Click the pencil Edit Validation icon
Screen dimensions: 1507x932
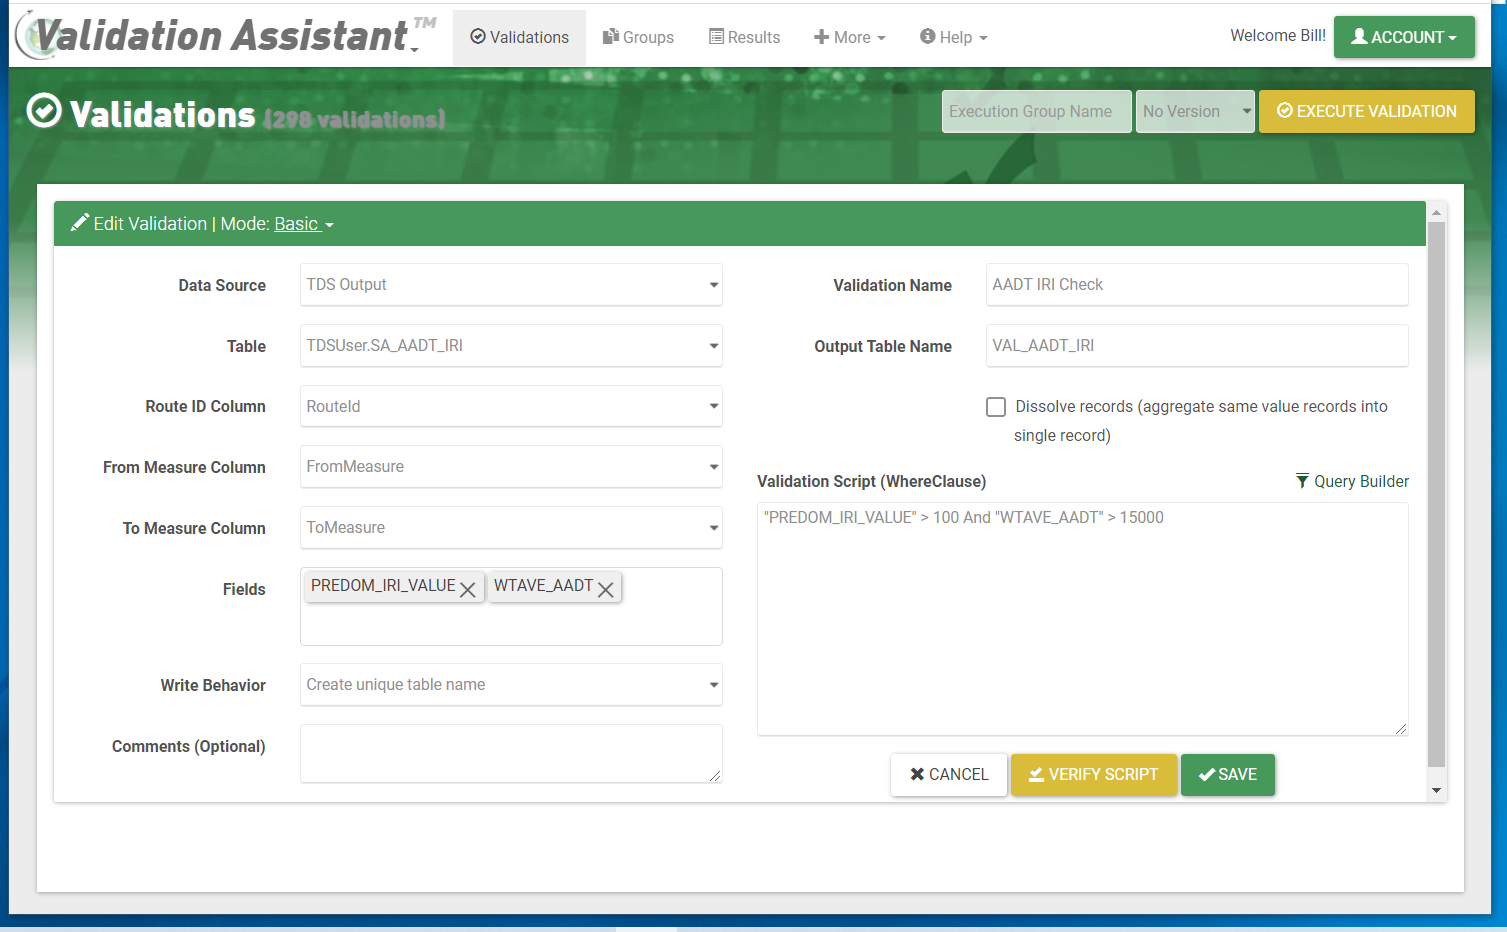pyautogui.click(x=80, y=223)
